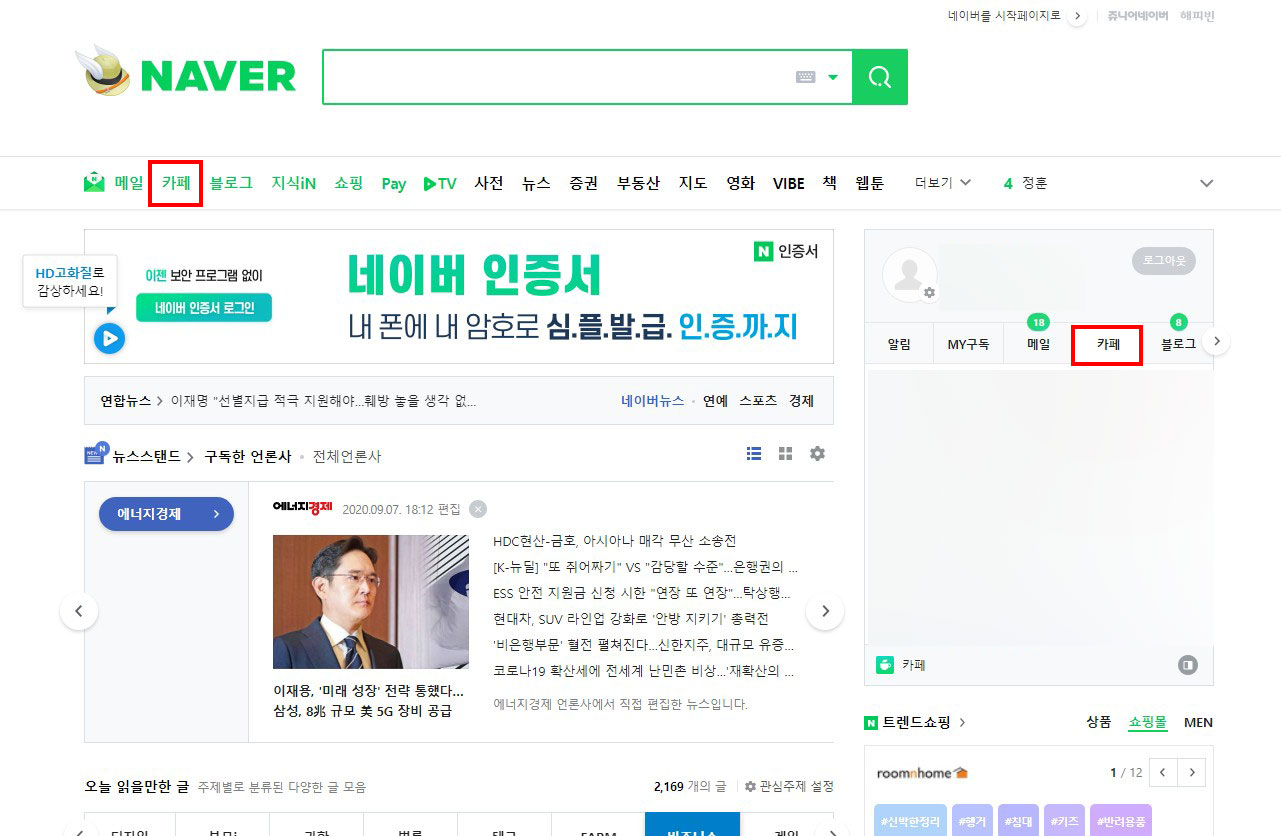The height and width of the screenshot is (836, 1281).
Task: Go to 웹툰 webtoon
Action: point(869,183)
